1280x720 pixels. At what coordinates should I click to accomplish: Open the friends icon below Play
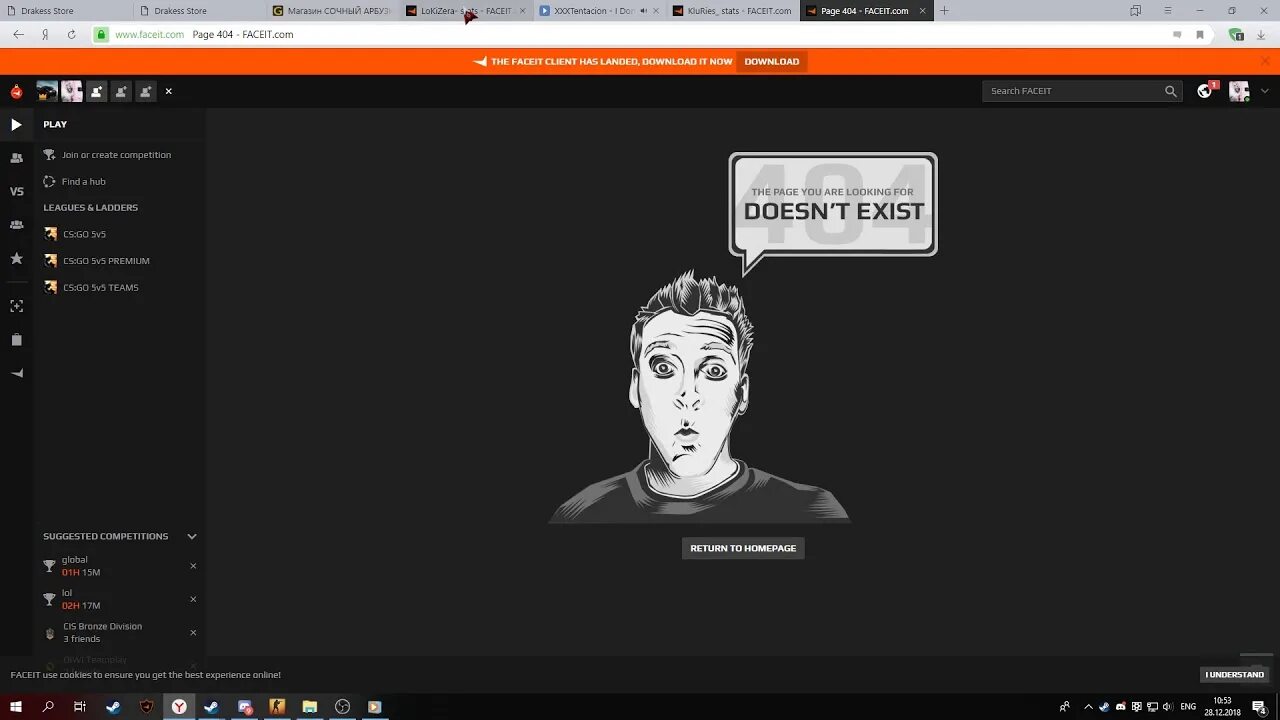(x=16, y=158)
